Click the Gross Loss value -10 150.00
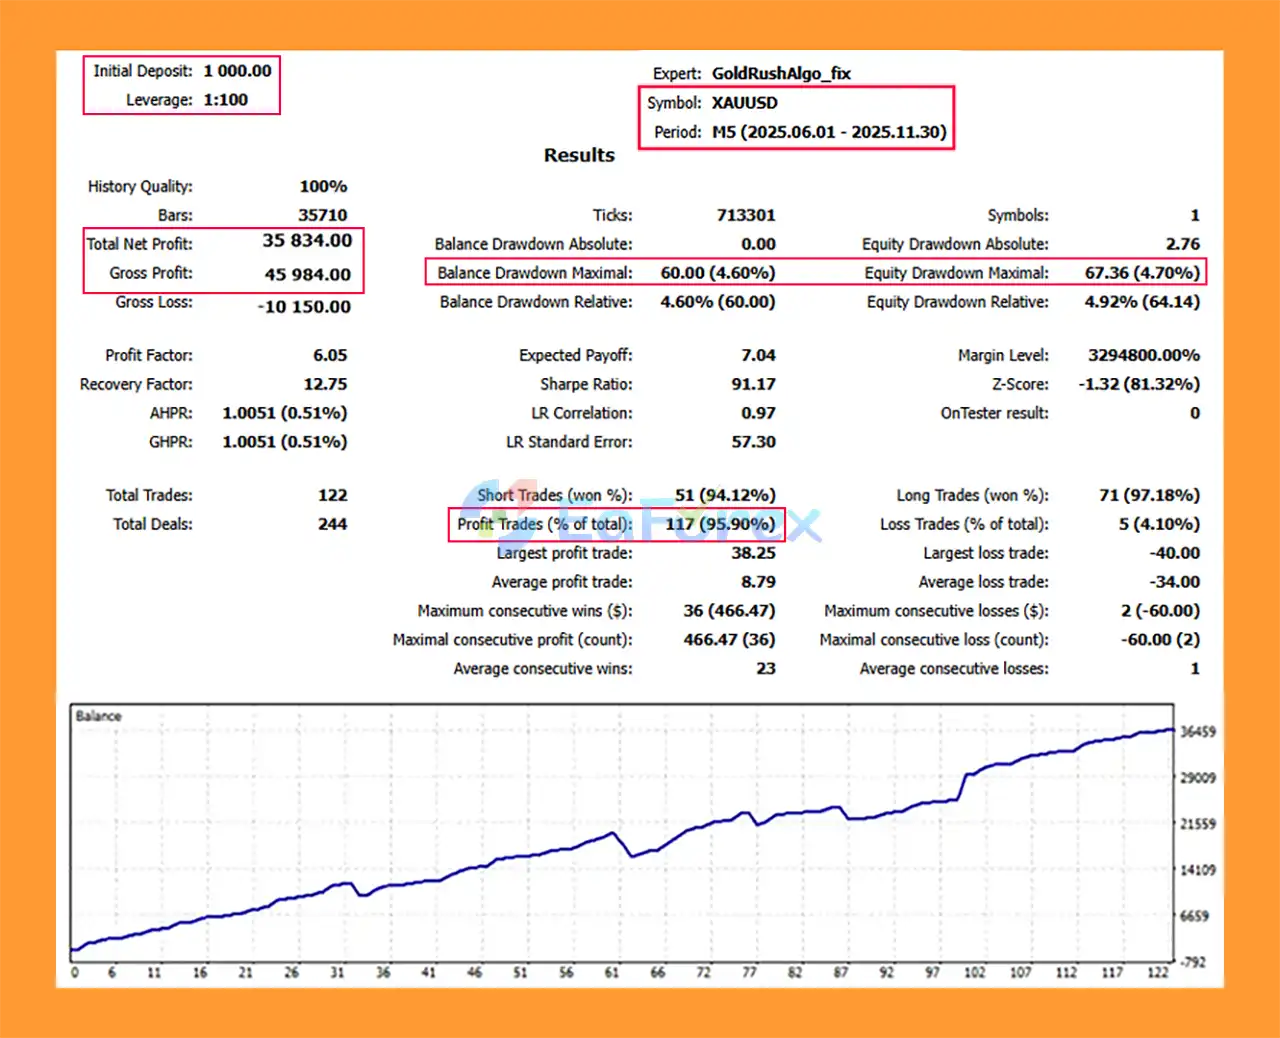 304,307
